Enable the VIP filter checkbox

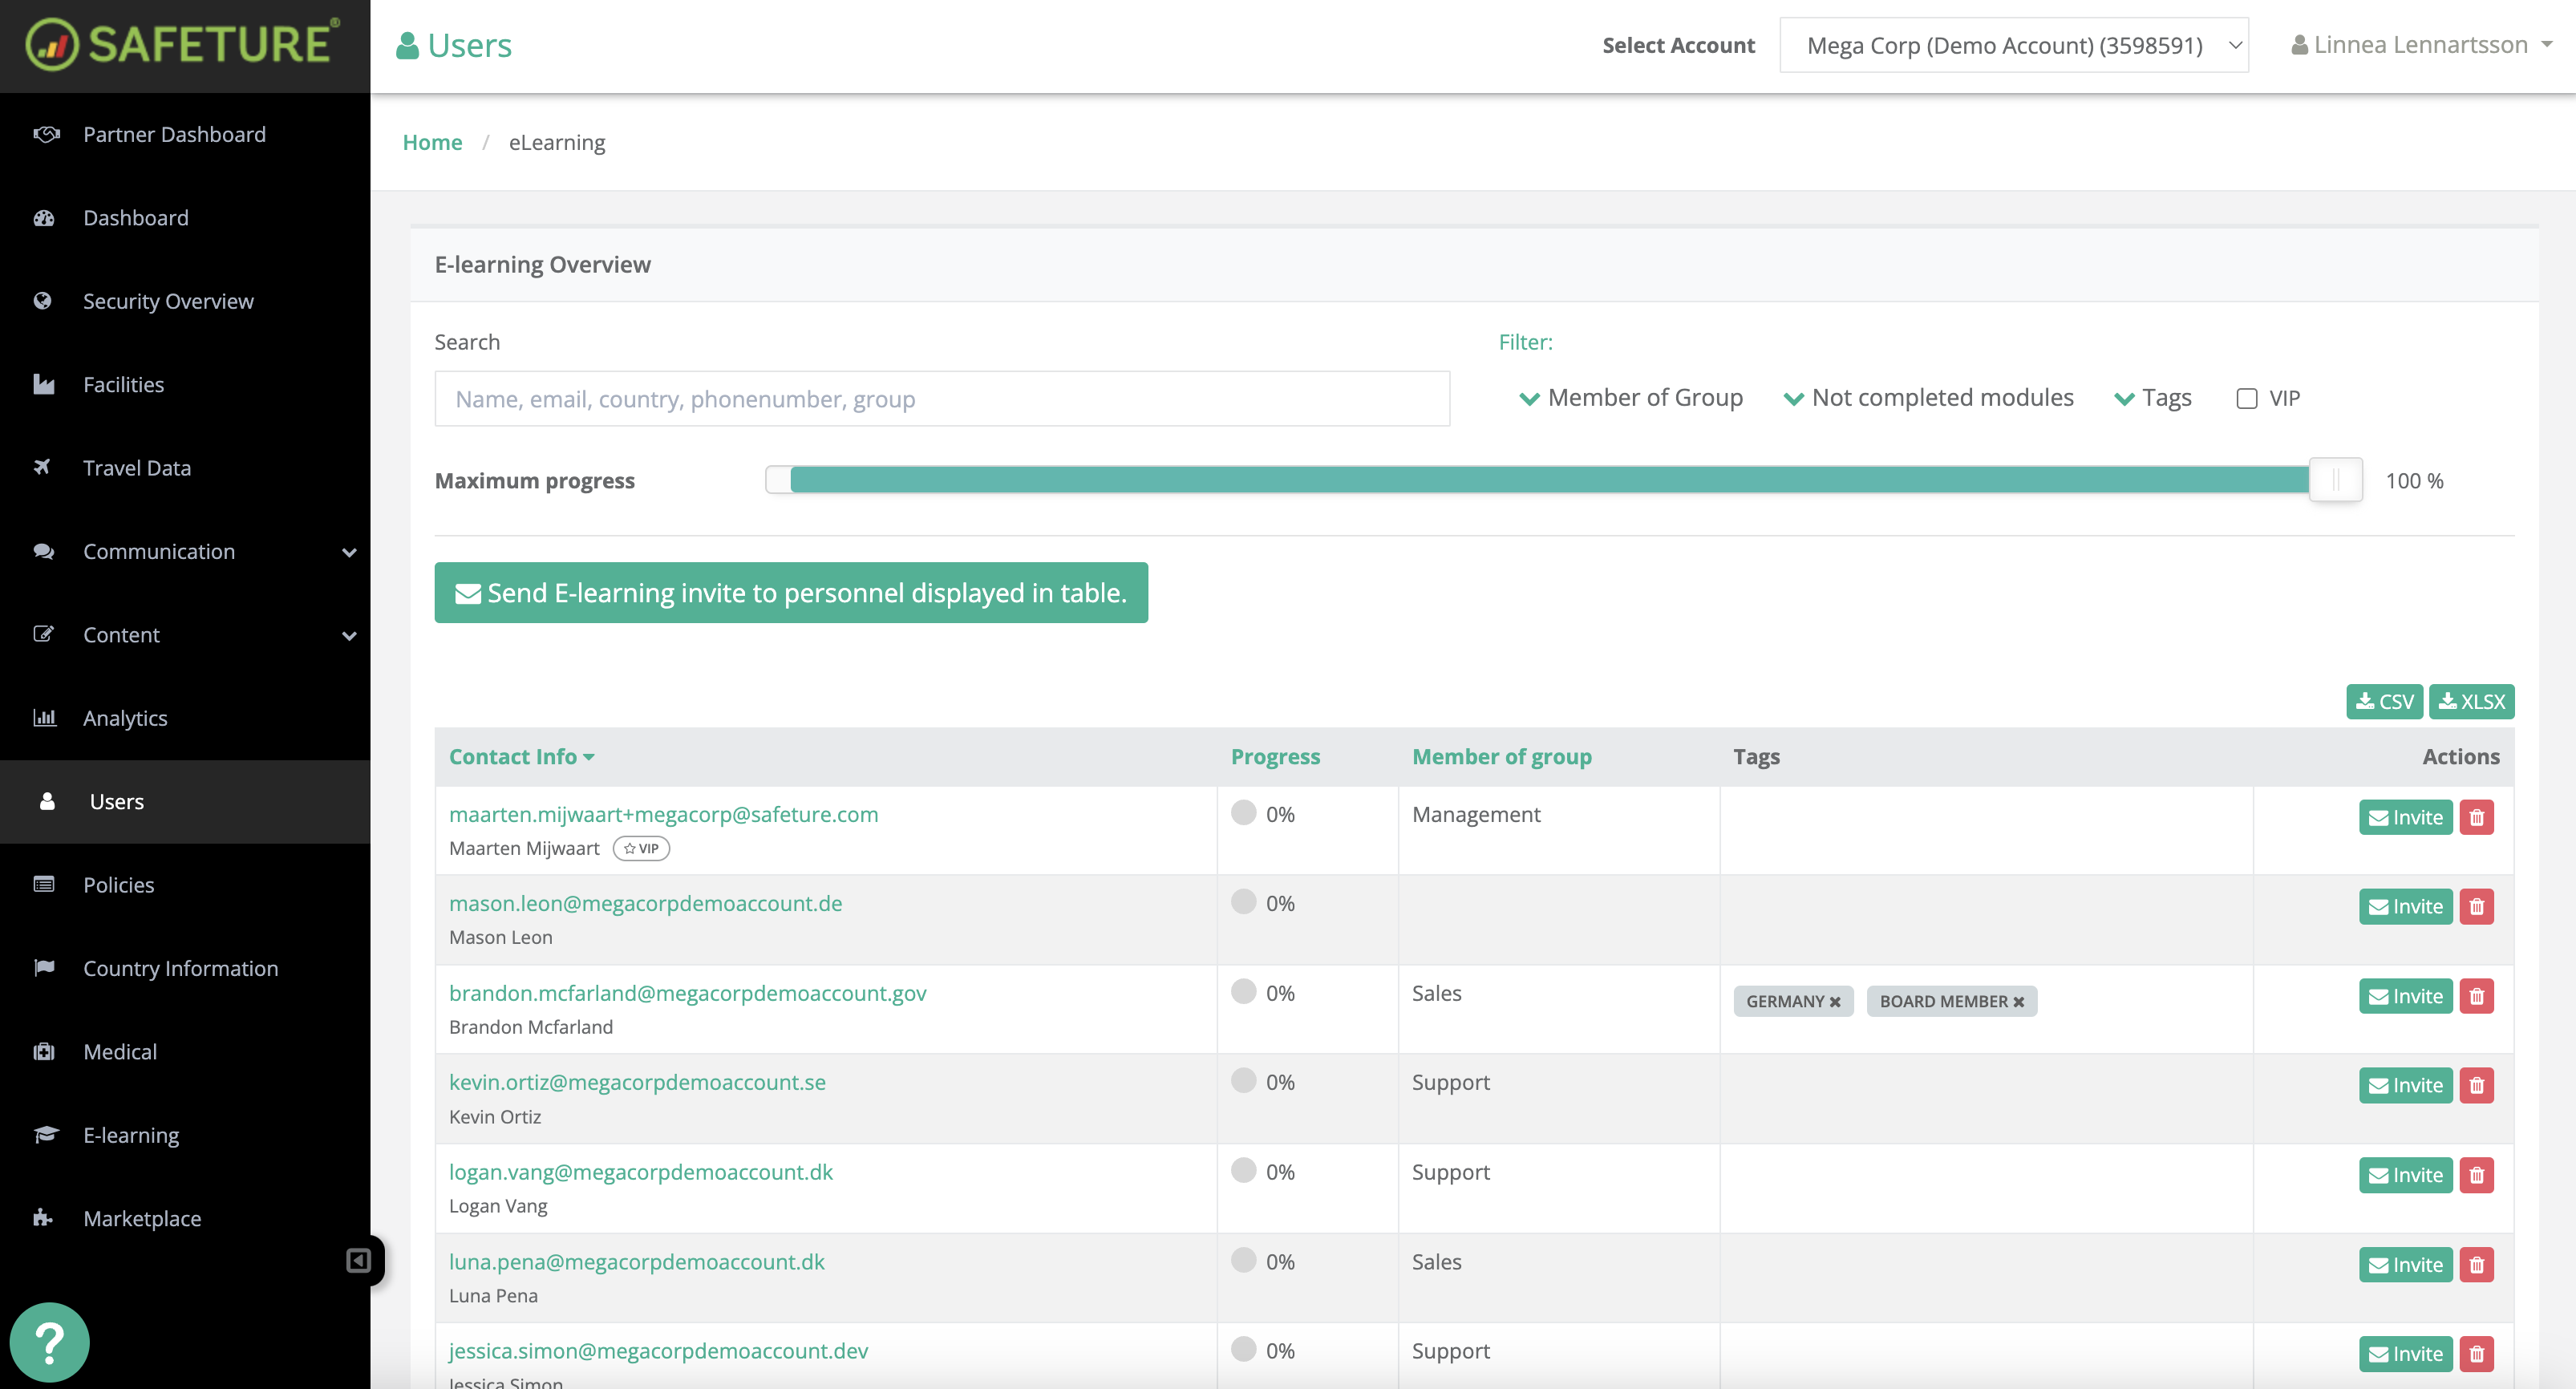tap(2246, 399)
